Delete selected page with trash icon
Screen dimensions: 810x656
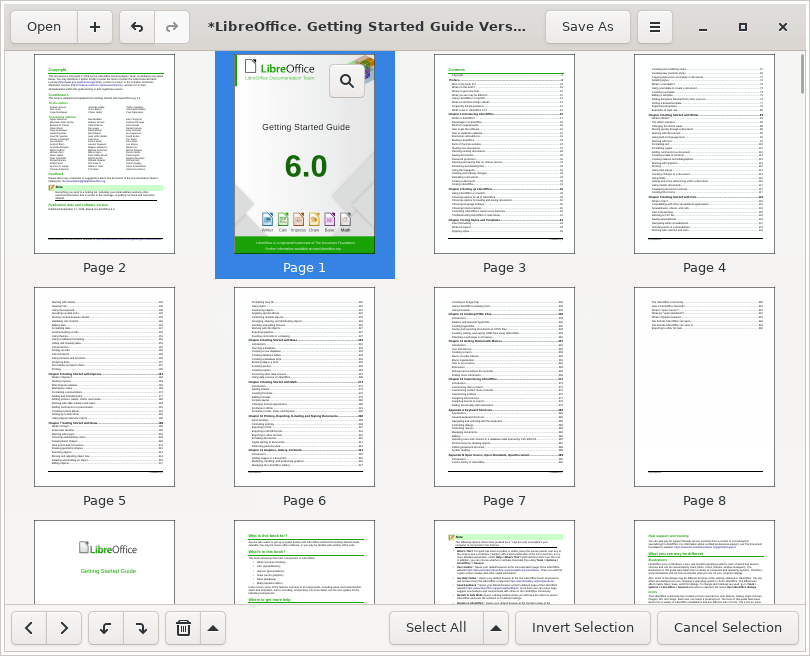pos(183,628)
